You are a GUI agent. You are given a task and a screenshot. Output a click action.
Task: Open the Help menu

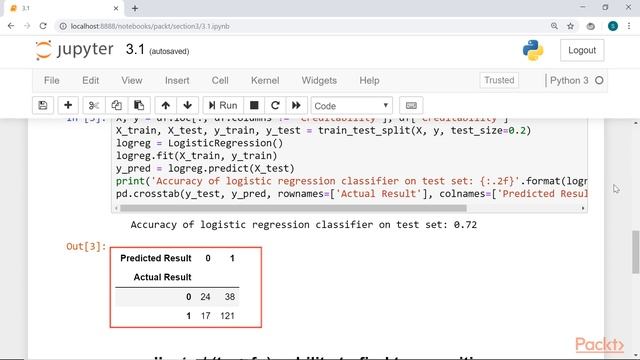point(369,80)
